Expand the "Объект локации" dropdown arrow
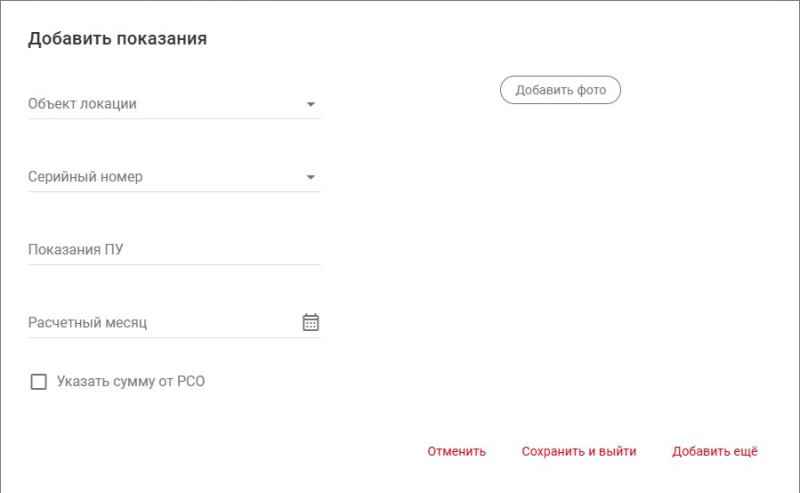This screenshot has height=493, width=800. [x=310, y=104]
